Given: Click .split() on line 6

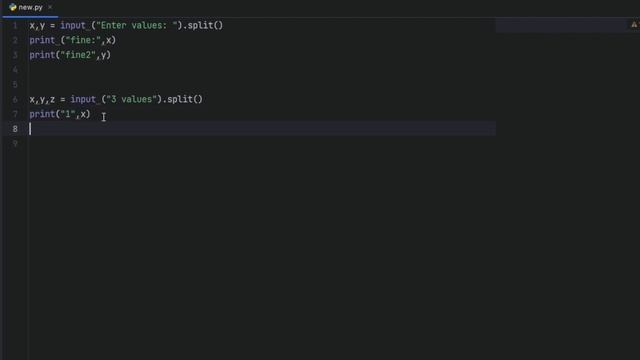Looking at the screenshot, I should pyautogui.click(x=182, y=99).
